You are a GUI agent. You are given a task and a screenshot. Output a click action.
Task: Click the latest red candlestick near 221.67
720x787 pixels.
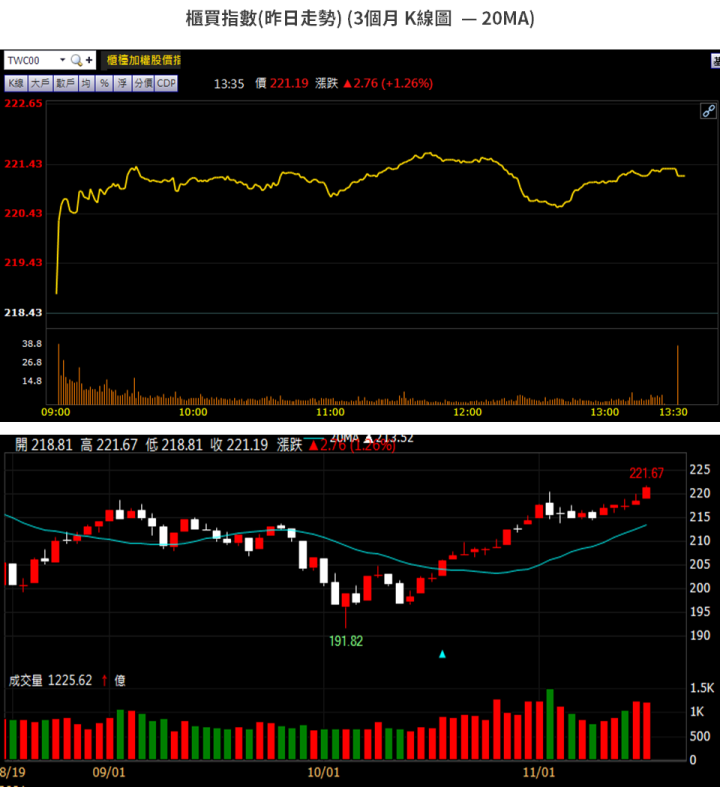click(x=646, y=492)
